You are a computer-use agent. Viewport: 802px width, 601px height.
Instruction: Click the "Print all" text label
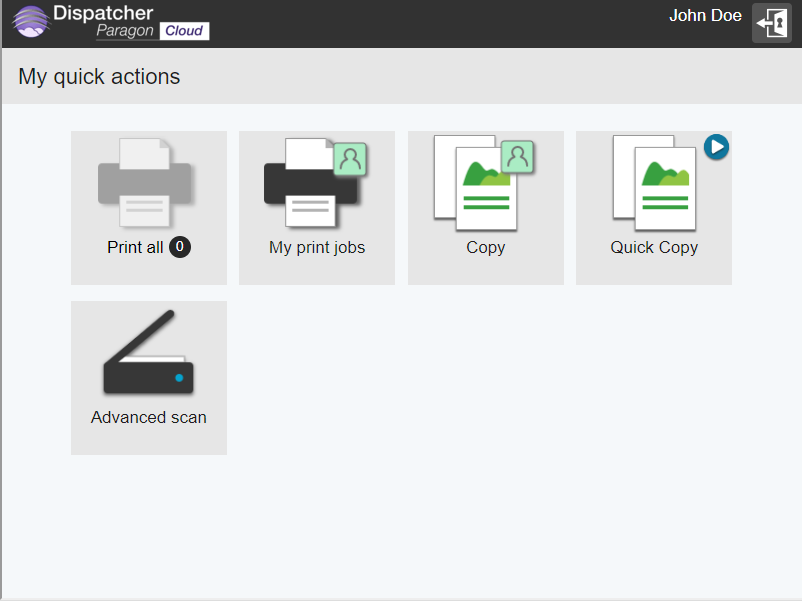coord(135,247)
